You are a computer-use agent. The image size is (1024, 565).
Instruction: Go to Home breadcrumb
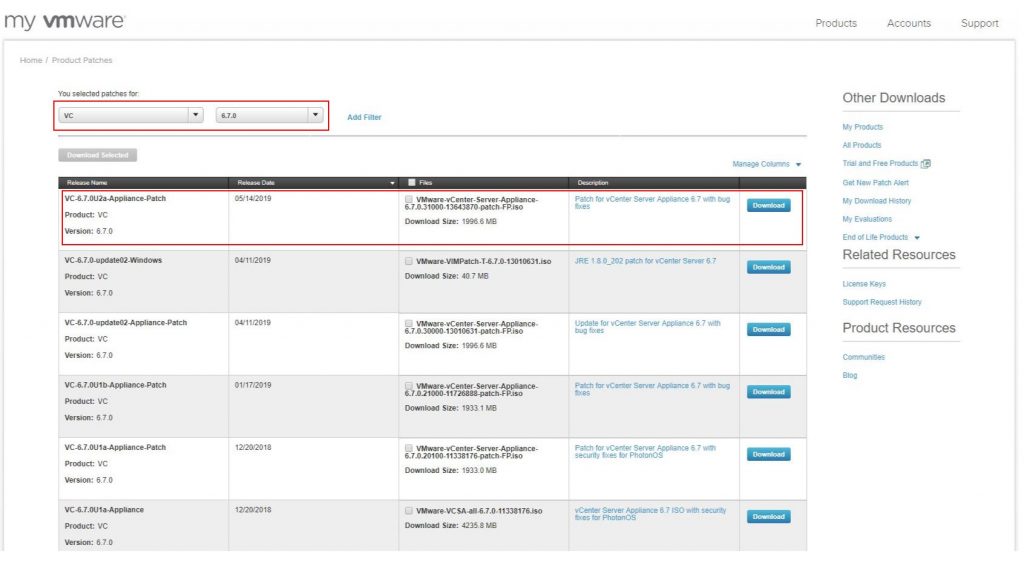coord(31,60)
